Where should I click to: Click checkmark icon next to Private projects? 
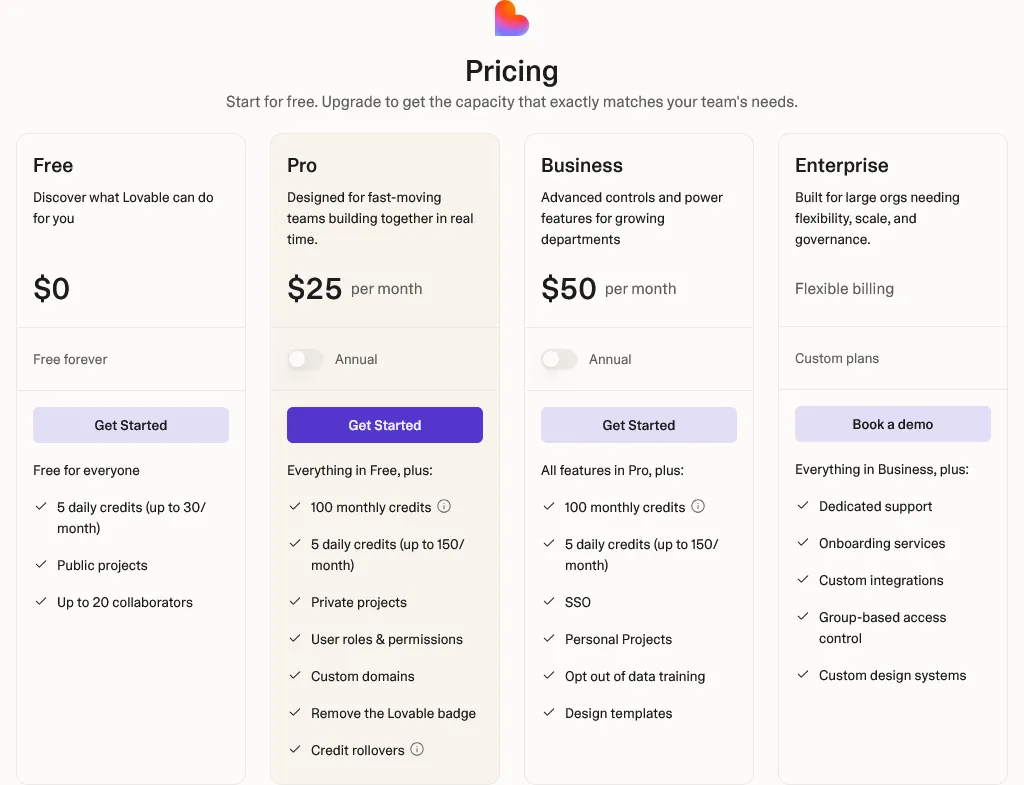295,602
